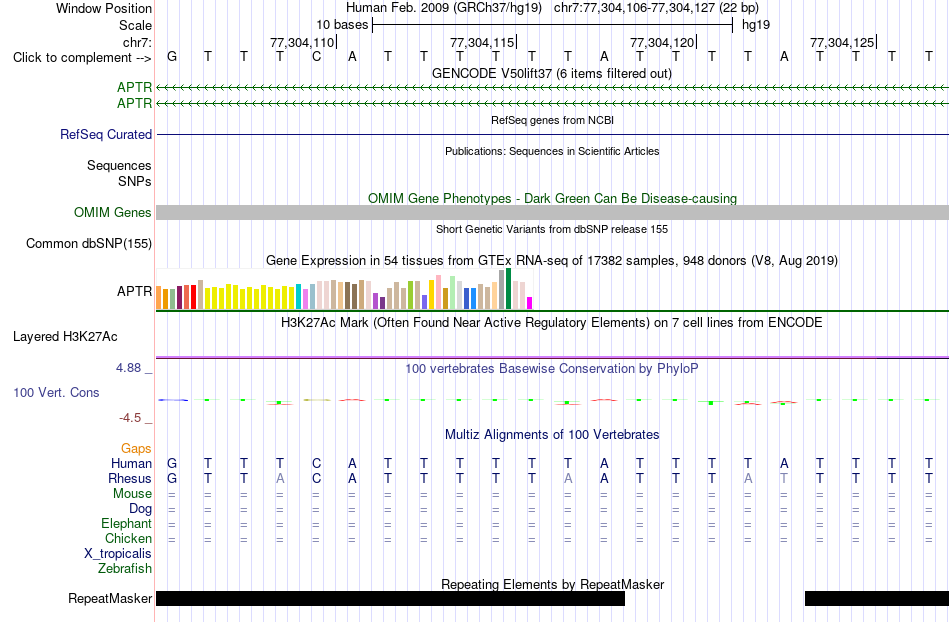Click the 'SNPs' publications track label

[135, 181]
